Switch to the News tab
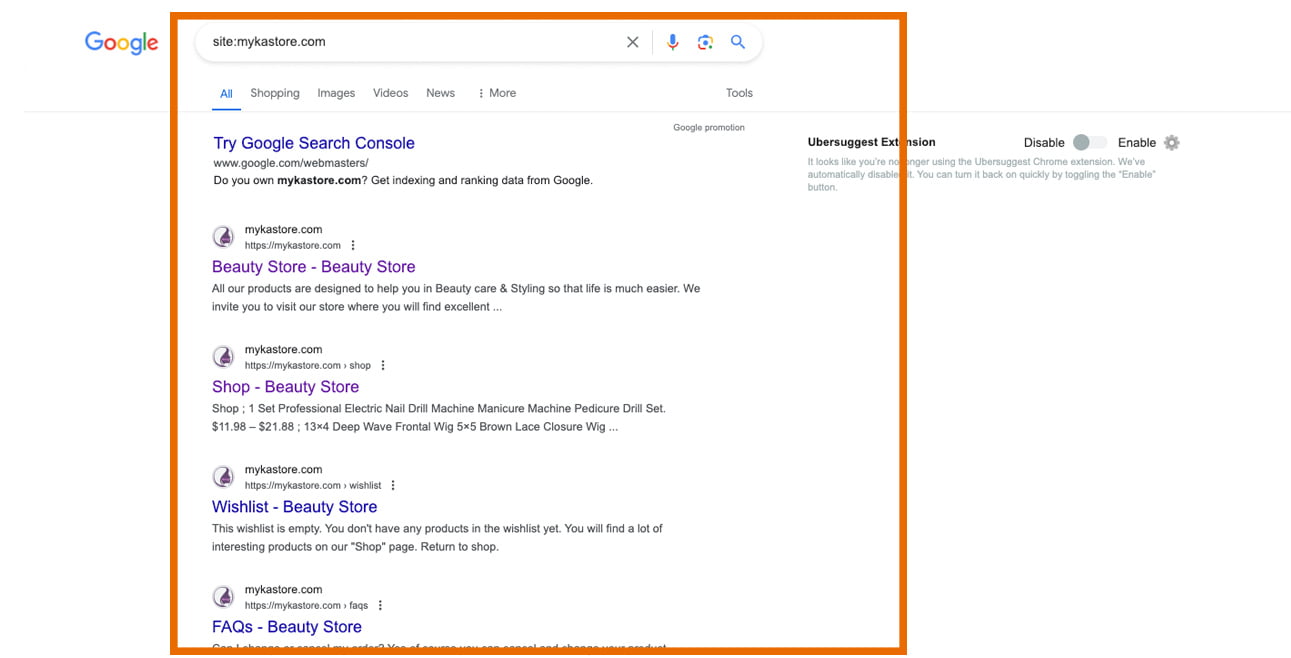The height and width of the screenshot is (658, 1291). tap(440, 93)
